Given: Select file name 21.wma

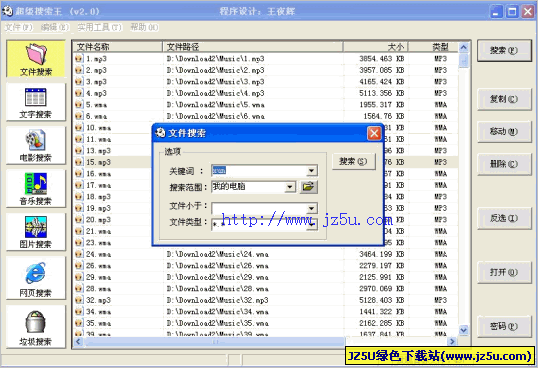Looking at the screenshot, I should tap(98, 231).
